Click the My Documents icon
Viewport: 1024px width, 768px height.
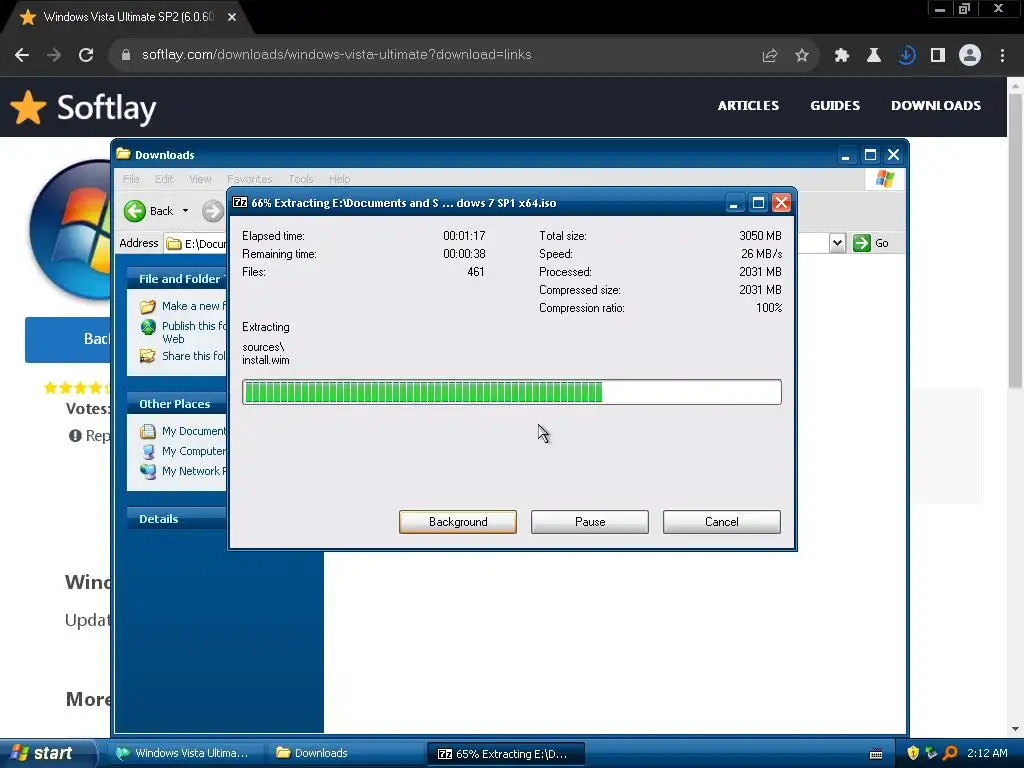pos(148,431)
